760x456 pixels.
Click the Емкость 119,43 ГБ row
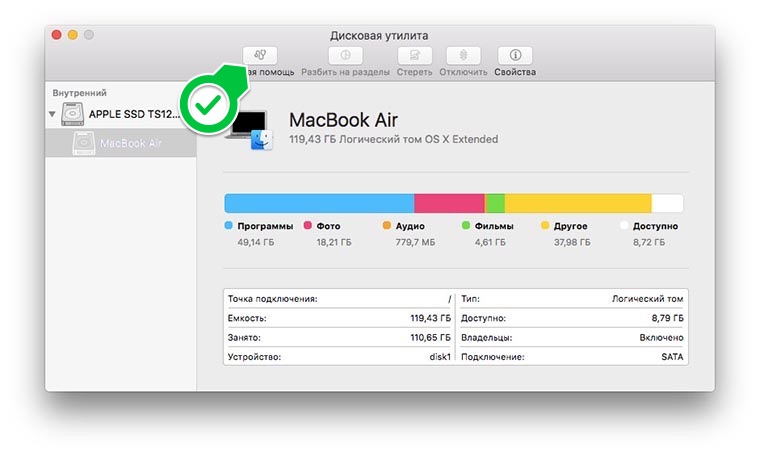click(x=339, y=318)
